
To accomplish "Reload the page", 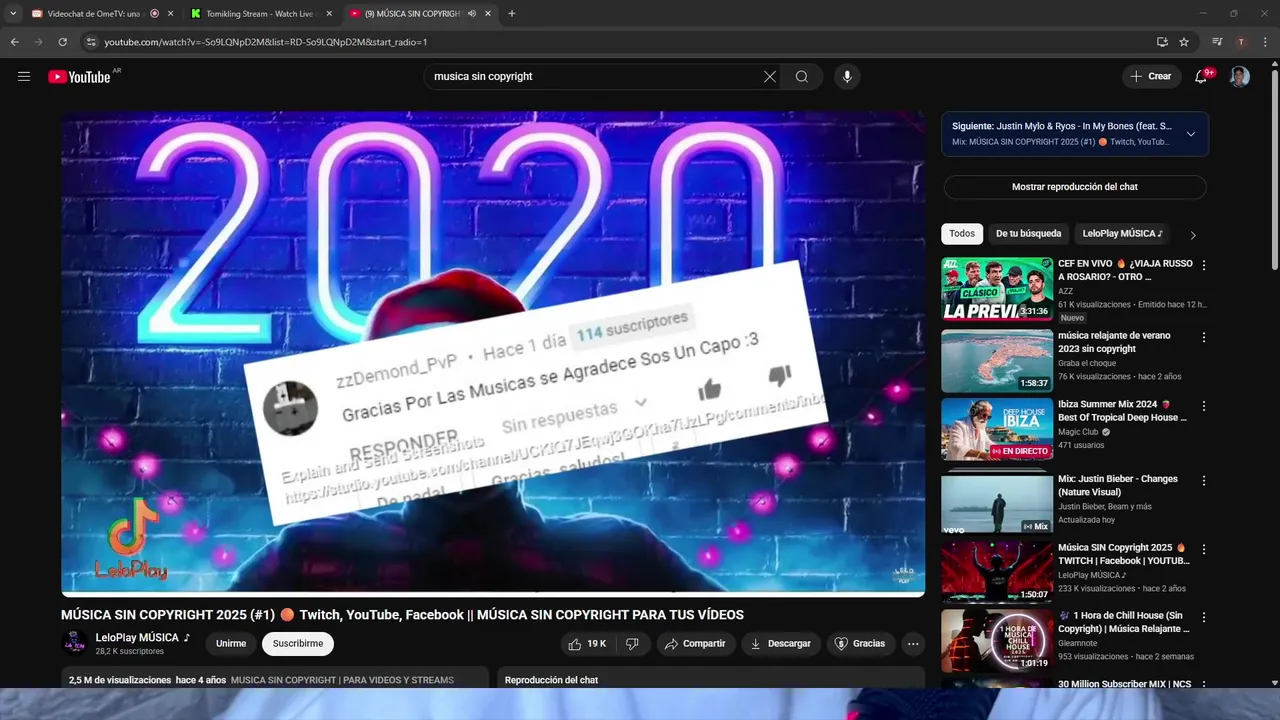I will click(x=62, y=42).
